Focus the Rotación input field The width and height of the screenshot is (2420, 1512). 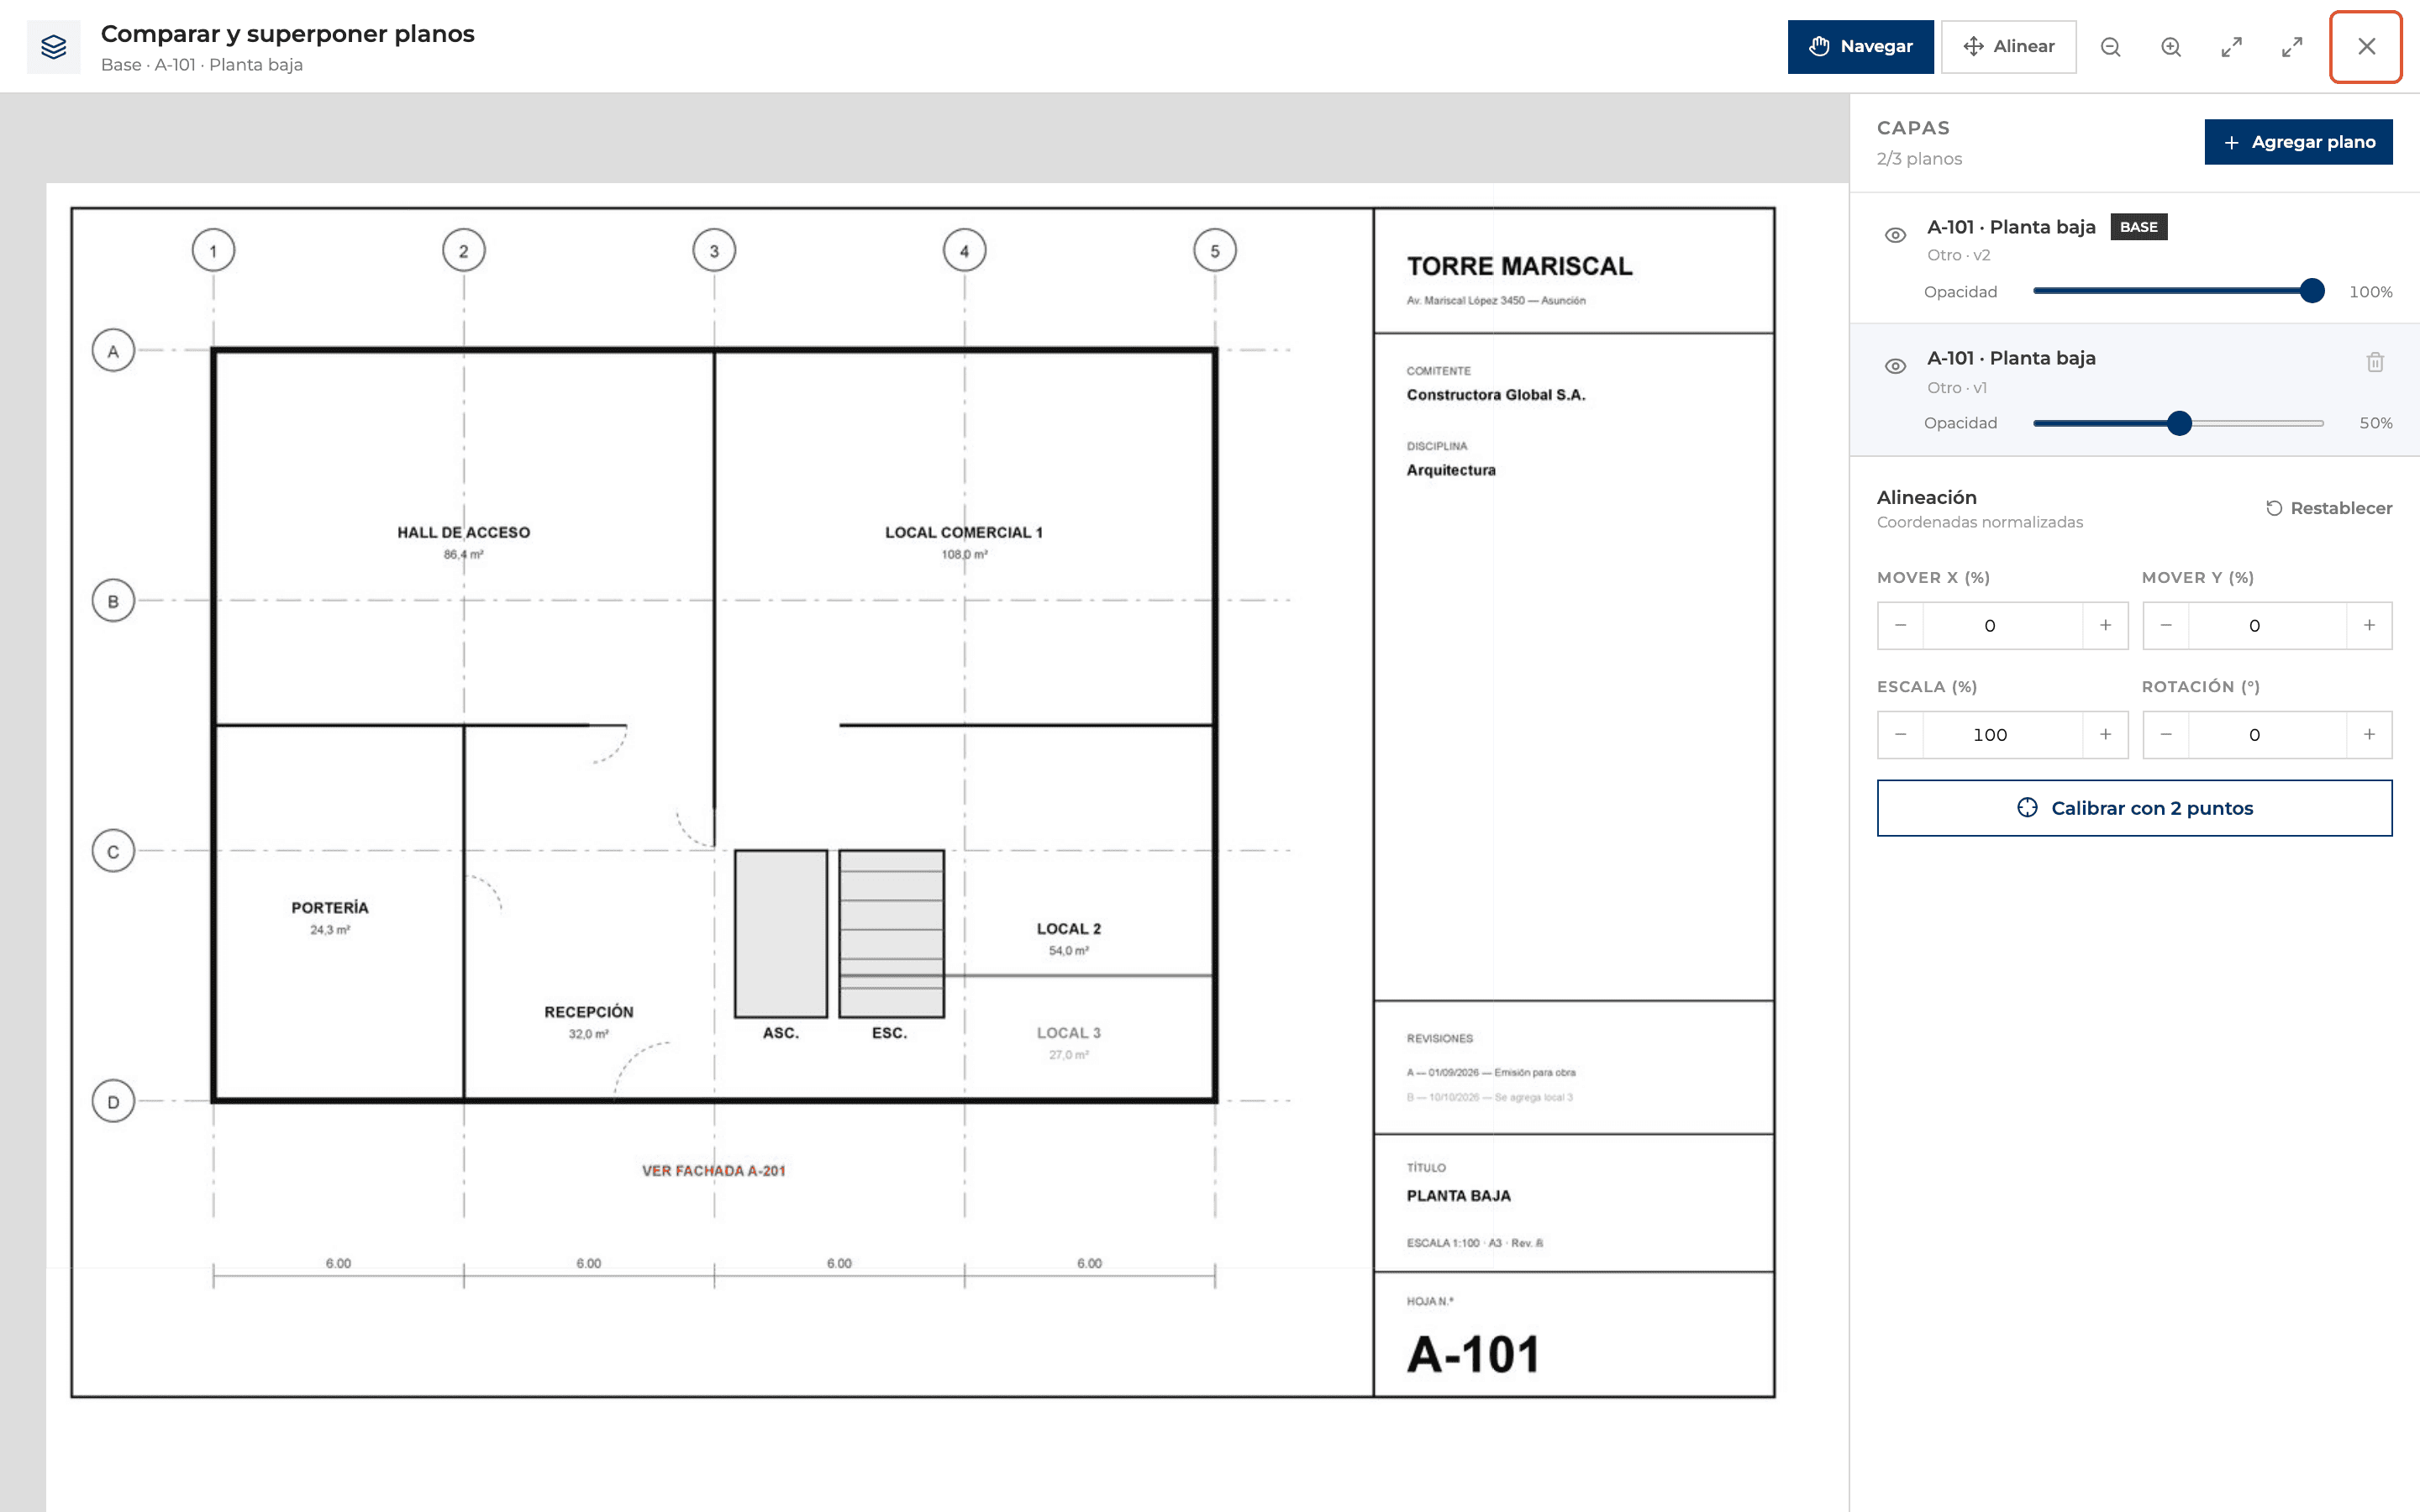coord(2267,735)
